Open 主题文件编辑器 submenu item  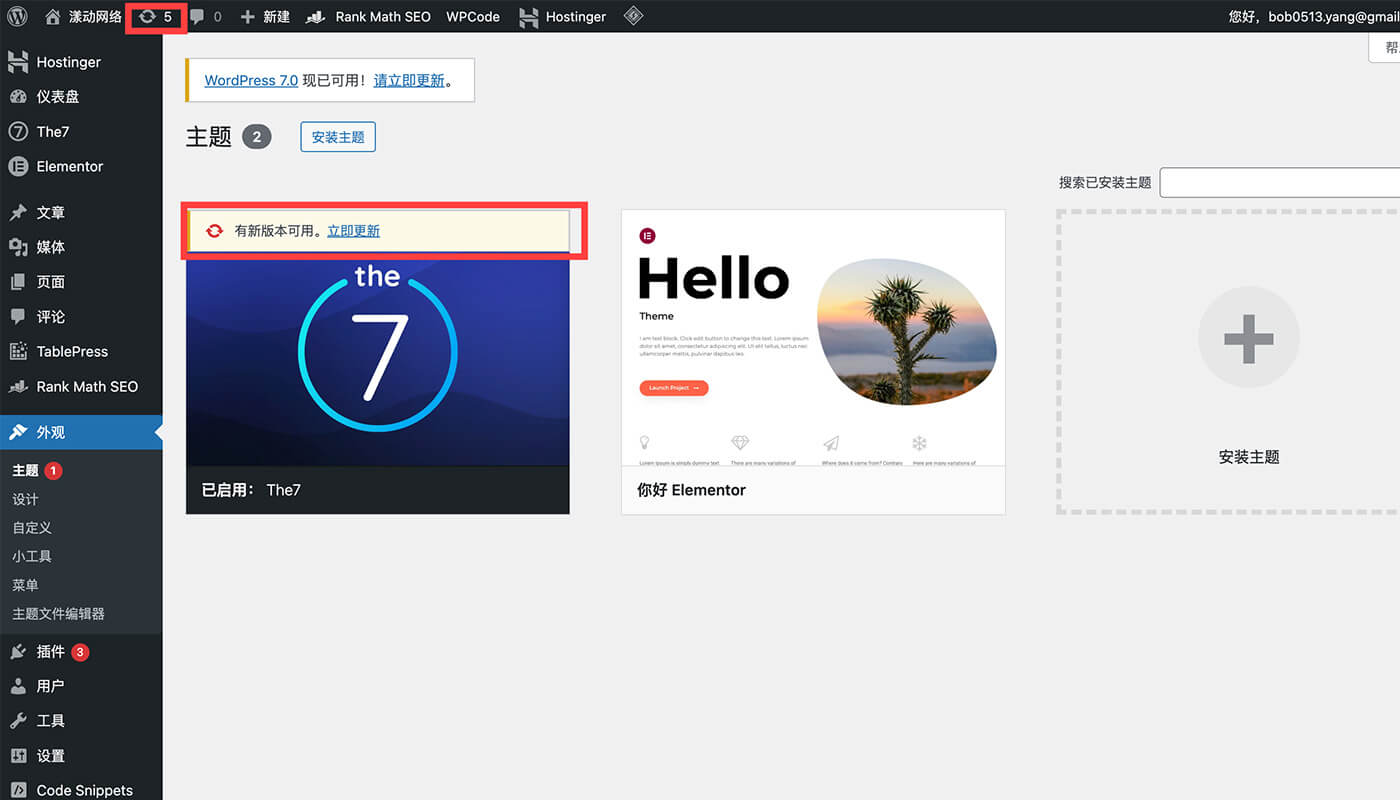58,614
